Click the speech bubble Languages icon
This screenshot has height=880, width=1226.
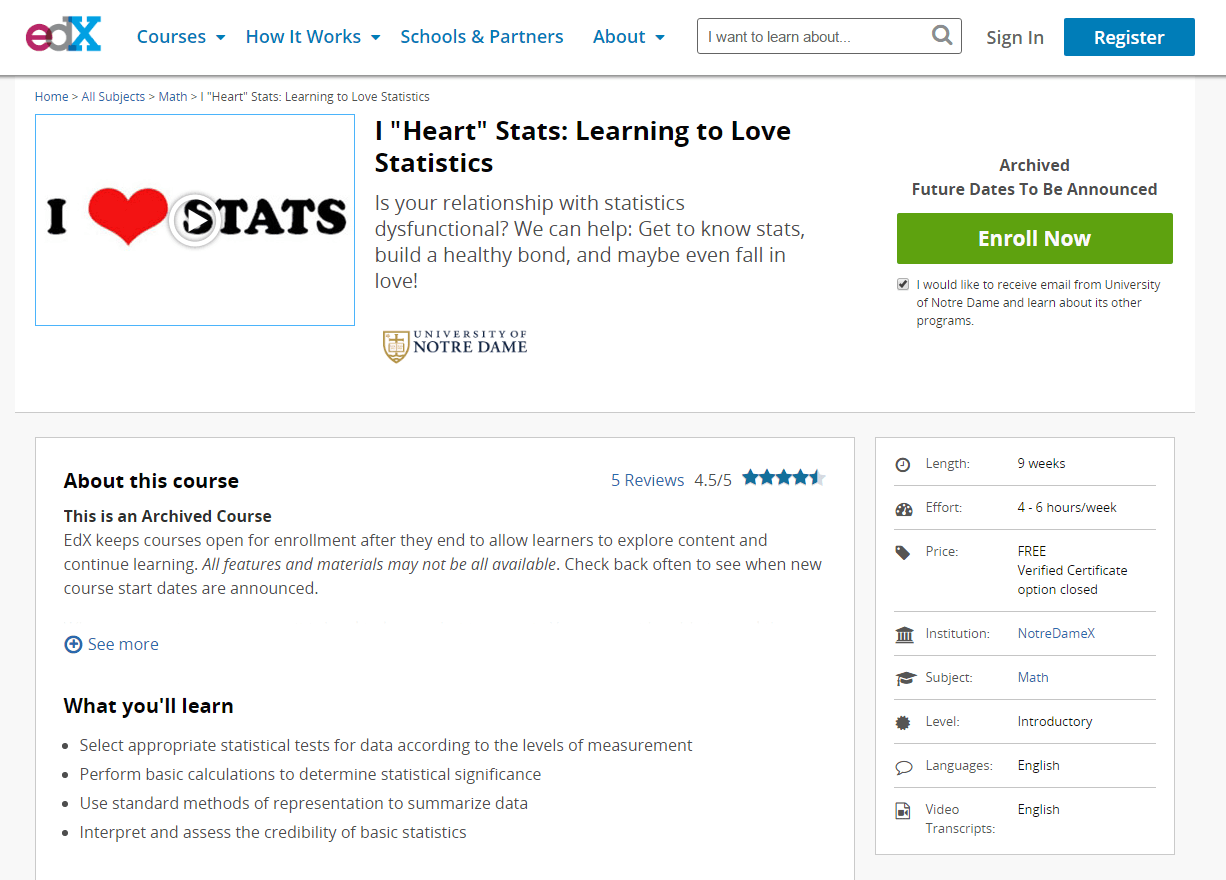tap(904, 767)
